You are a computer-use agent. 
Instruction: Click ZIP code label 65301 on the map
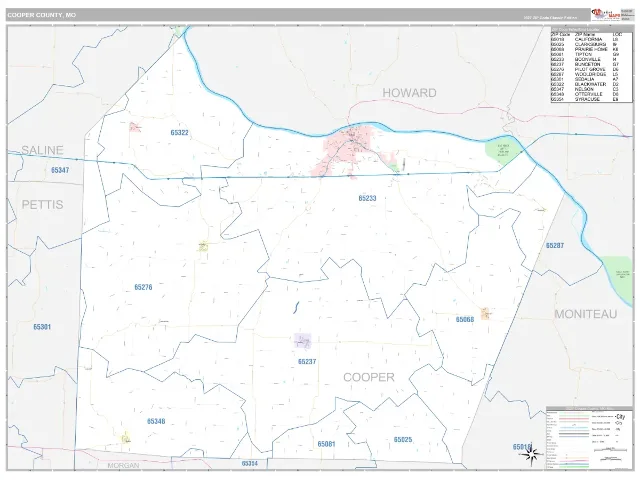(x=42, y=327)
